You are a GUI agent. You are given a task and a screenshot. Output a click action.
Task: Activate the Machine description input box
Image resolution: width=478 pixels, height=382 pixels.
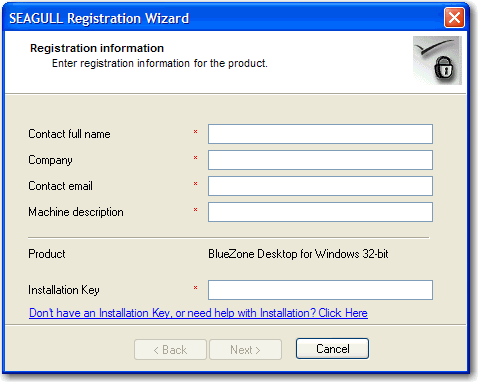(320, 212)
